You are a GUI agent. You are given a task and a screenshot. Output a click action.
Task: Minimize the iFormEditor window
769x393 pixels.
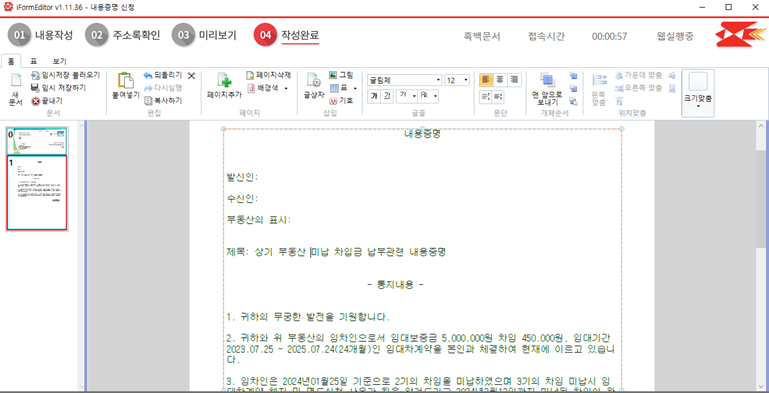point(703,7)
